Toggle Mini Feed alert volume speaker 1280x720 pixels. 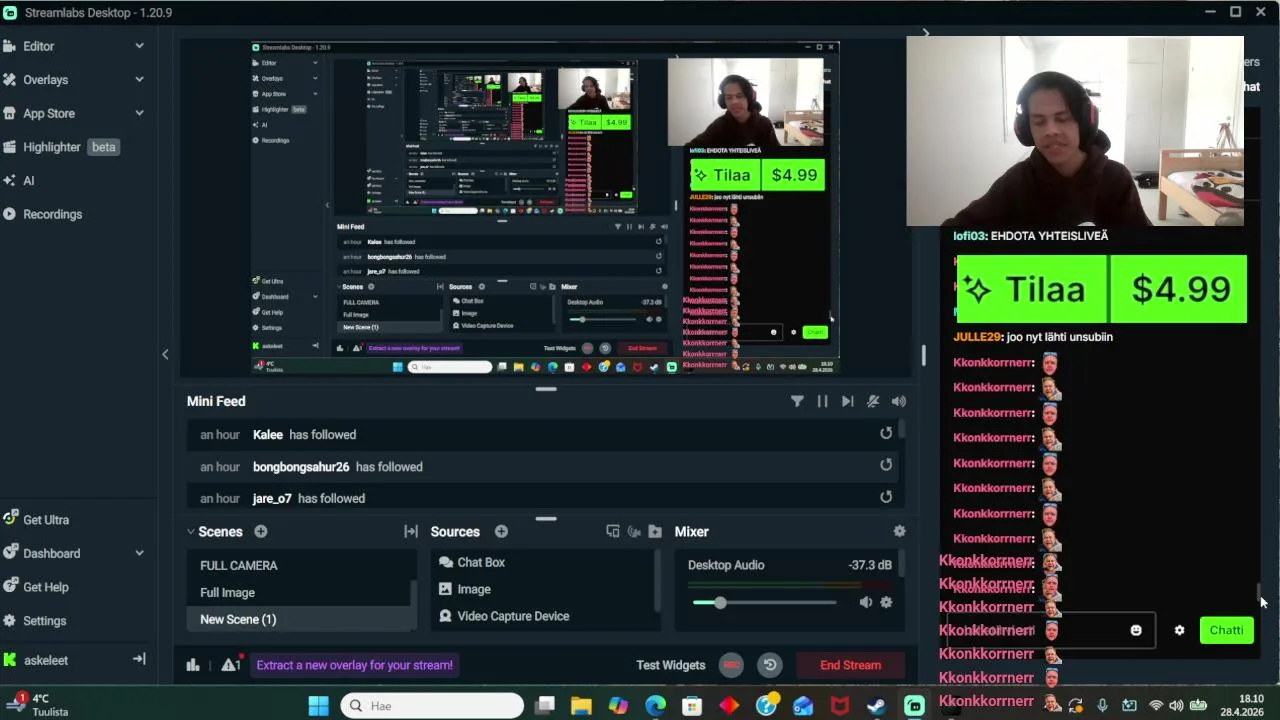pyautogui.click(x=899, y=401)
